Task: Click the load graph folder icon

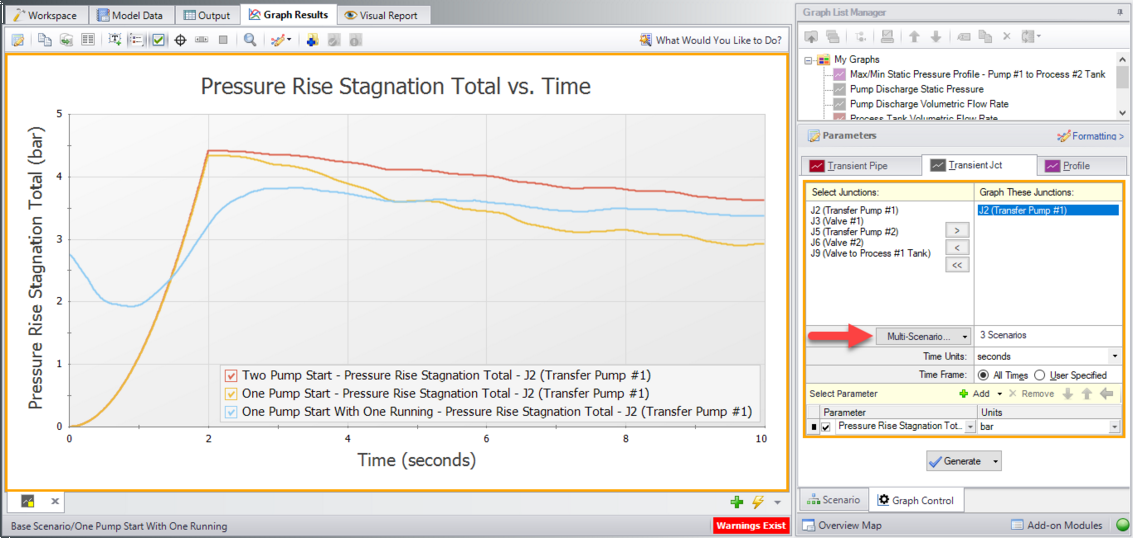Action: pyautogui.click(x=810, y=35)
